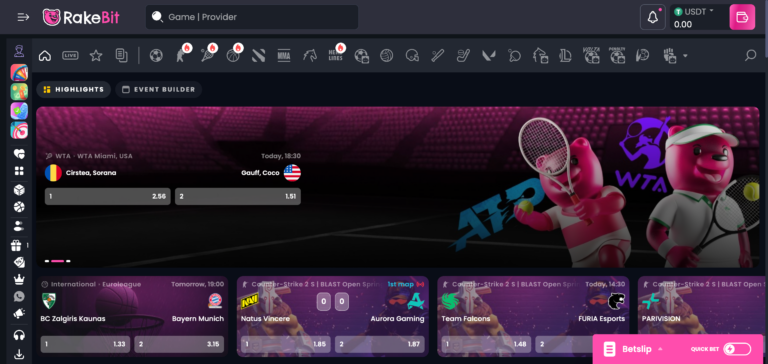Open the PARIVISION match card
This screenshot has height=364, width=768.
(702, 316)
